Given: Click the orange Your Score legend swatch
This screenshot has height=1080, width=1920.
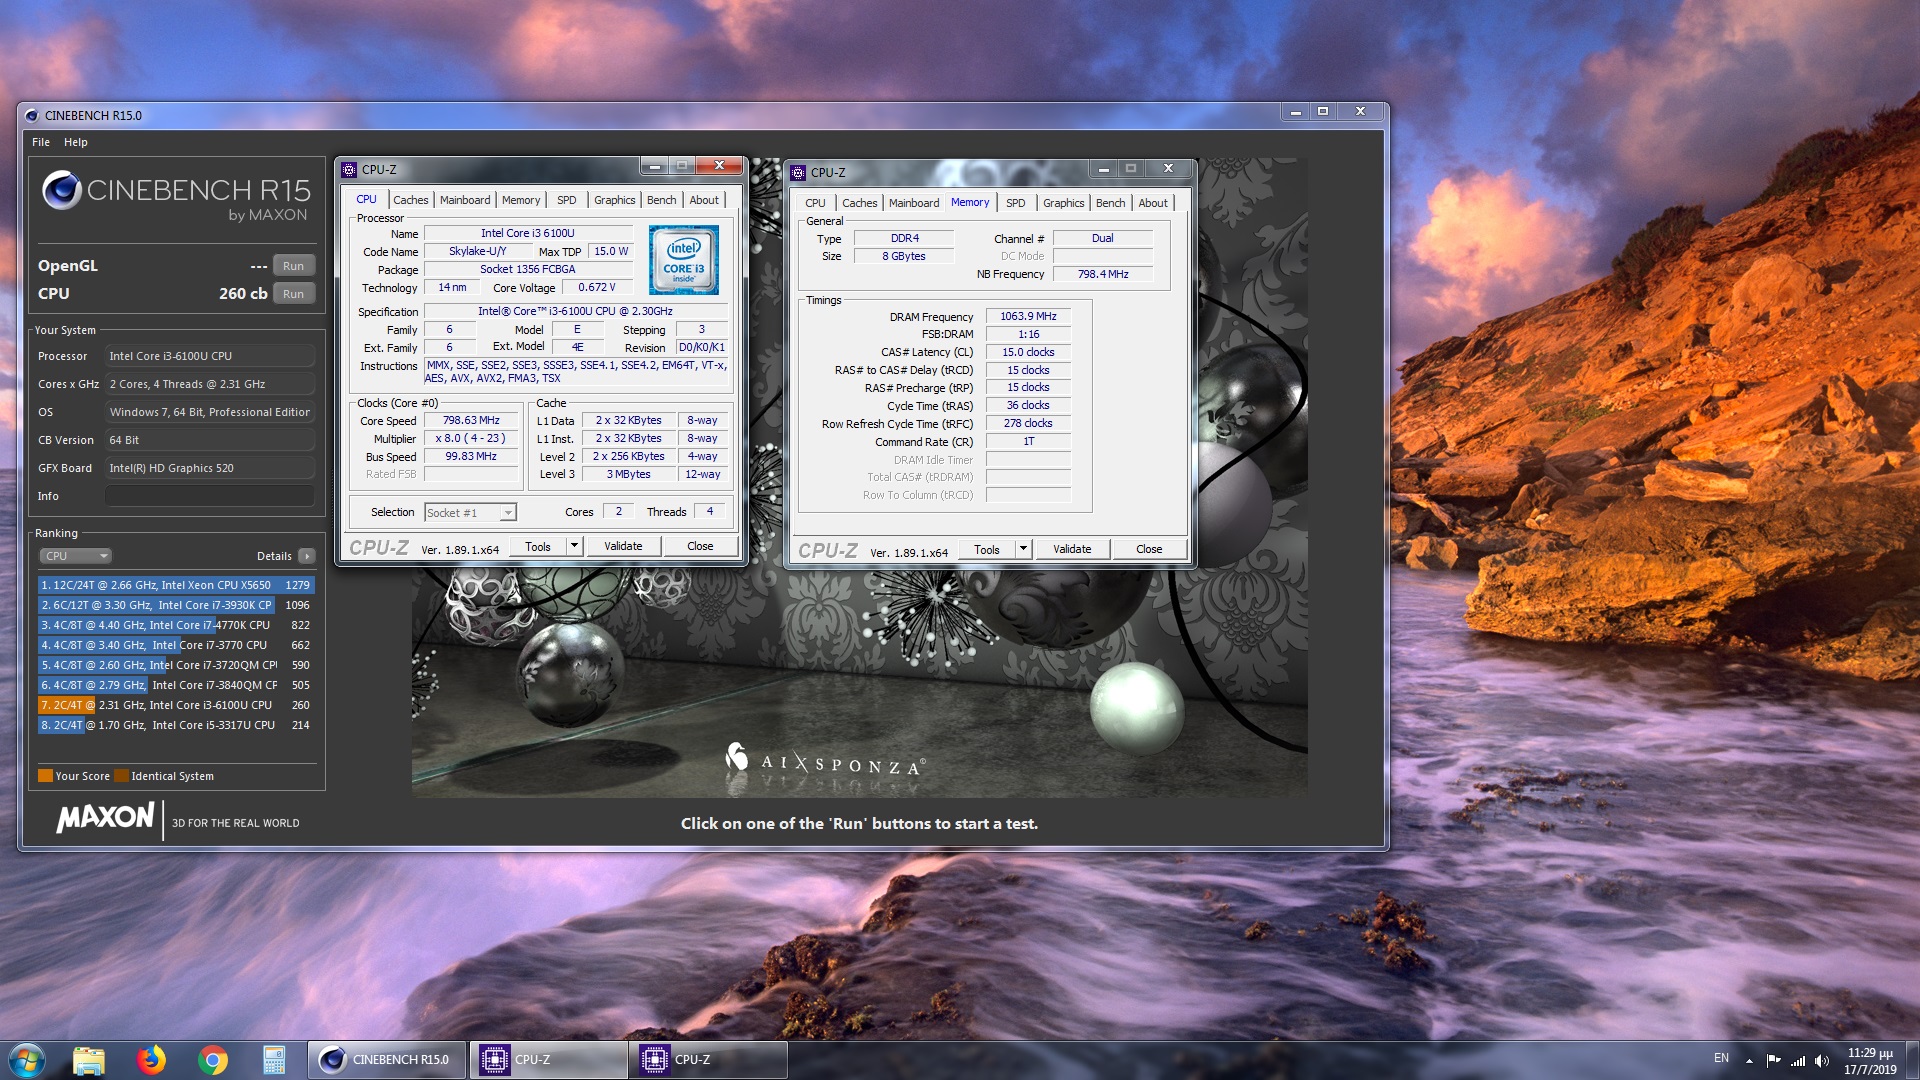Looking at the screenshot, I should [45, 776].
